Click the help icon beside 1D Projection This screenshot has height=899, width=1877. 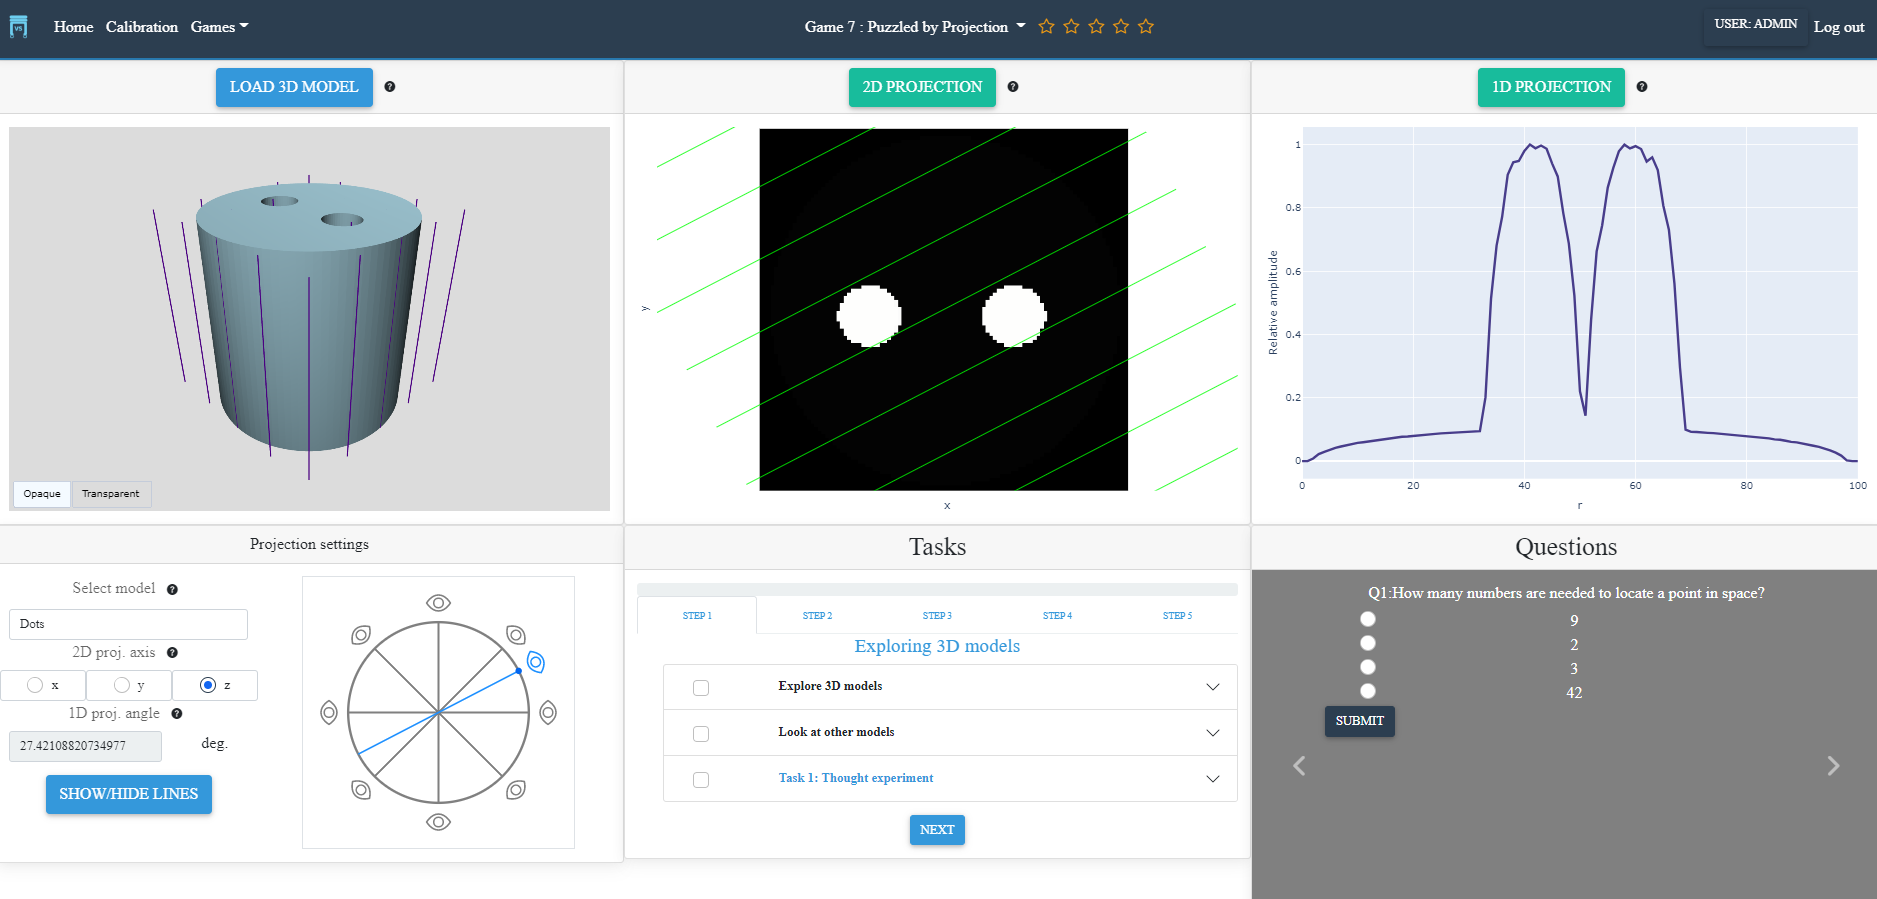1642,87
